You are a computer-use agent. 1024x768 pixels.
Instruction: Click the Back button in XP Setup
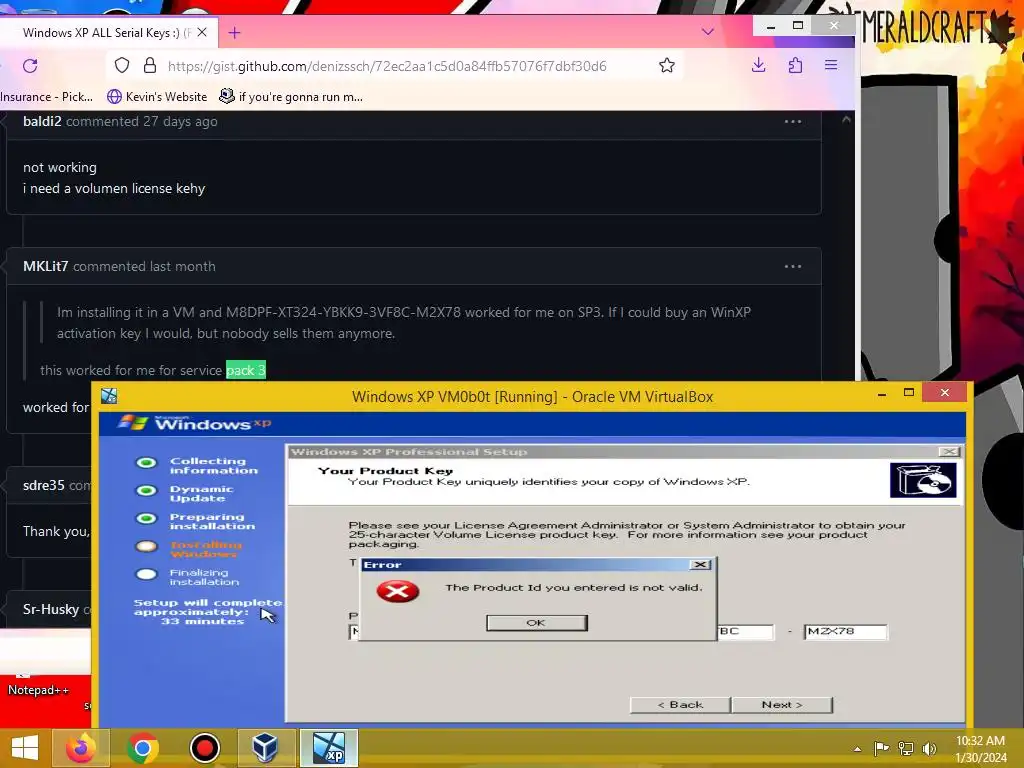(680, 705)
